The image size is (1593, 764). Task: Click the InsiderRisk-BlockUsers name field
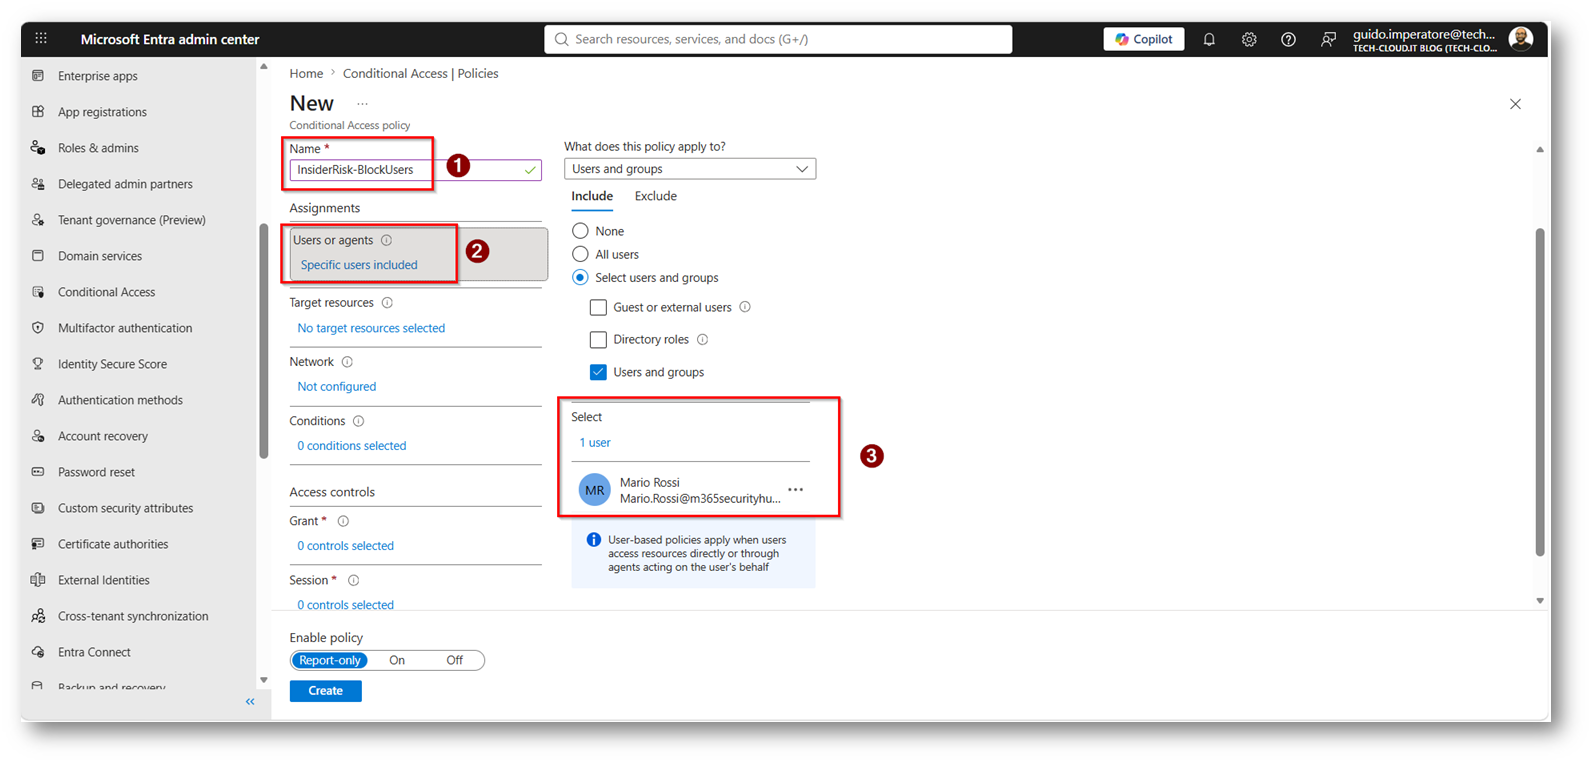(x=415, y=170)
